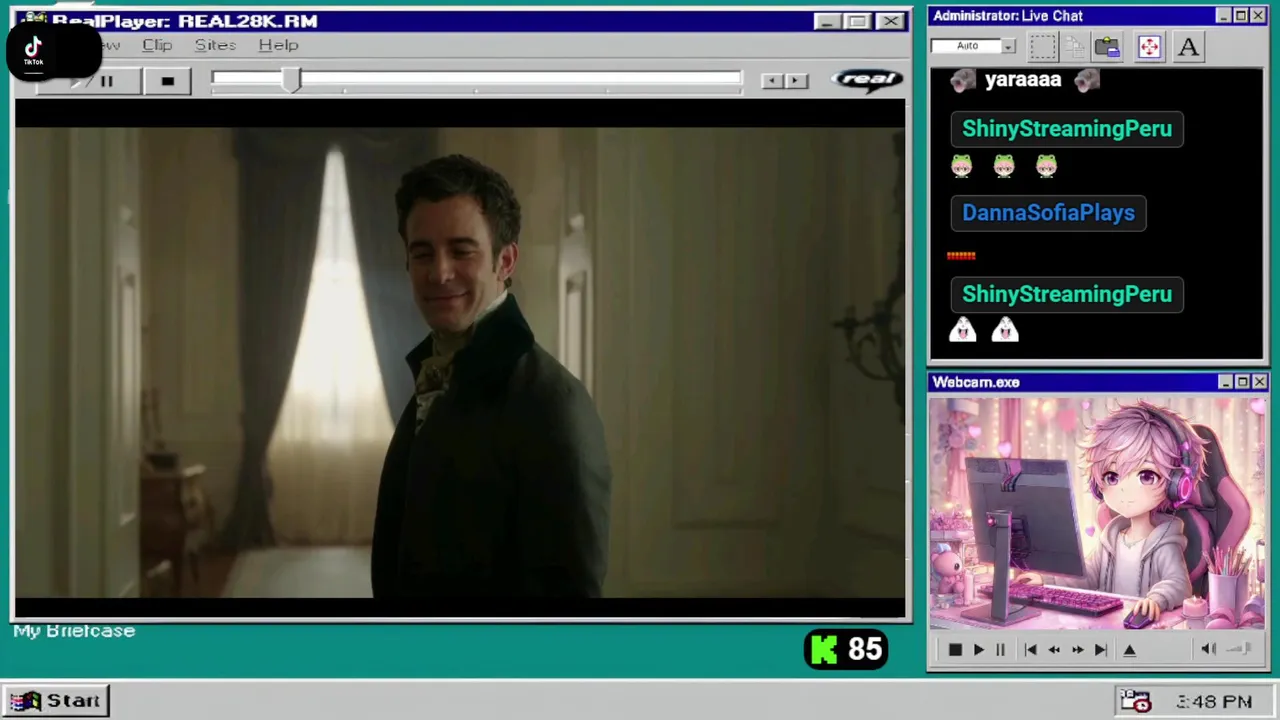
Task: Step forward with RealPlayer right arrow
Action: pos(795,81)
